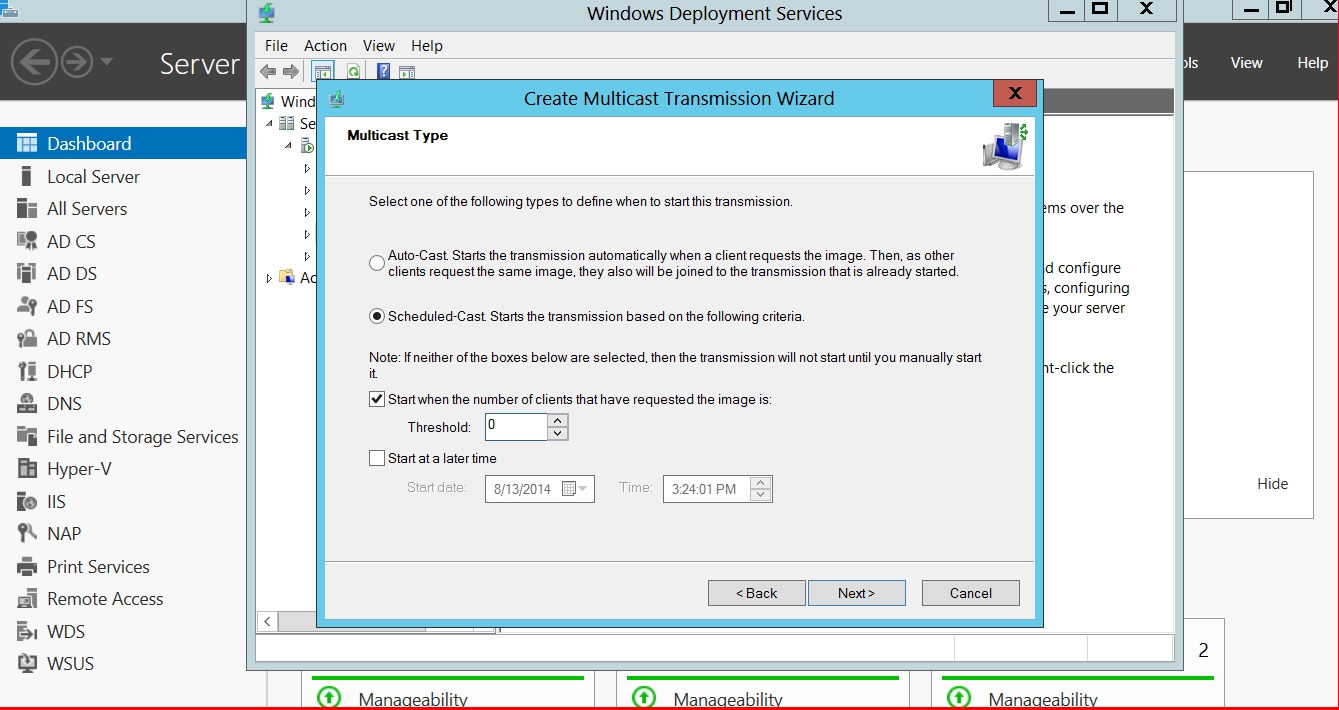Viewport: 1339px width, 710px height.
Task: Click the Next button in wizard
Action: point(856,593)
